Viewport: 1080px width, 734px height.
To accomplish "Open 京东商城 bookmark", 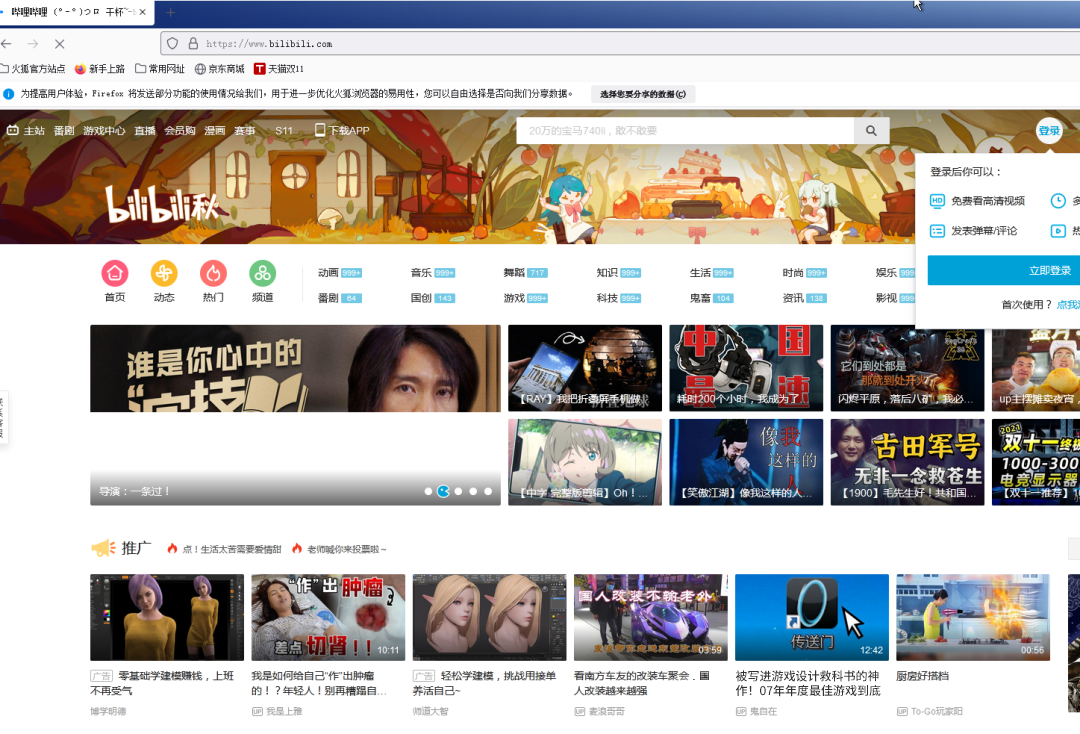I will click(x=220, y=69).
